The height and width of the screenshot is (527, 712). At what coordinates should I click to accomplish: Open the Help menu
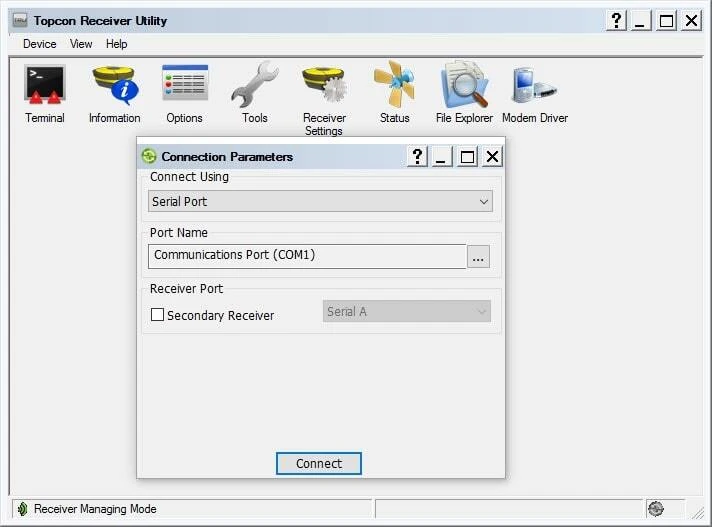[x=116, y=44]
